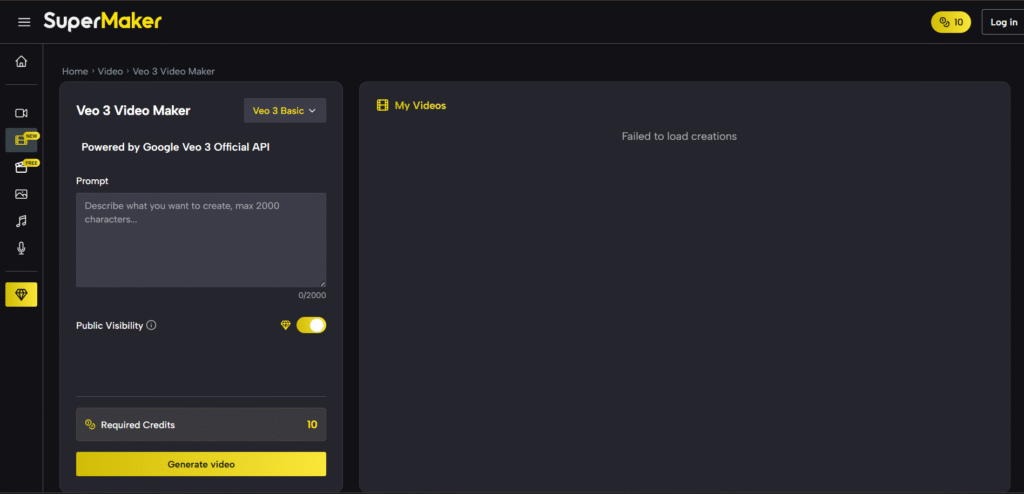
Task: Select the sidebar icon with NEW badge
Action: (x=21, y=140)
